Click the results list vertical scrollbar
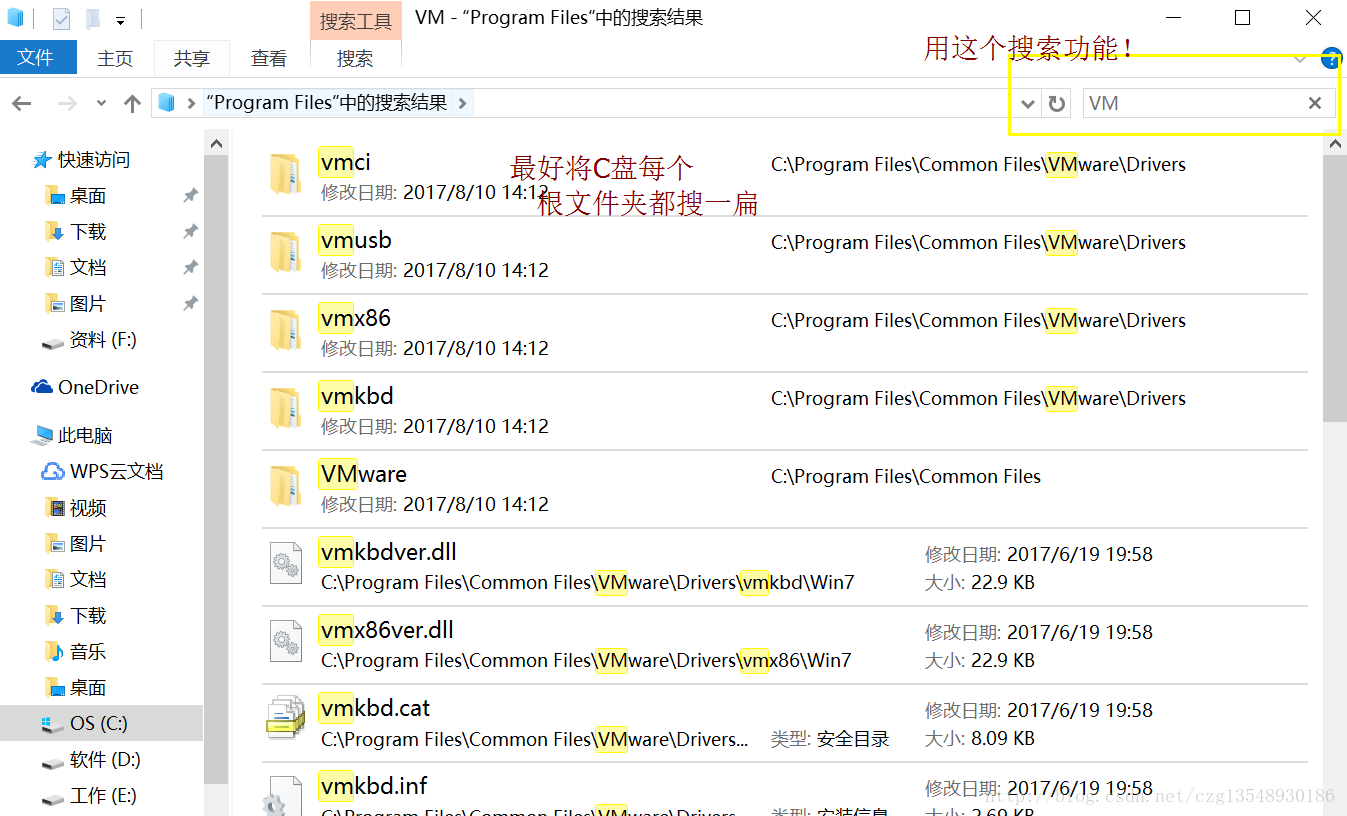The height and width of the screenshot is (816, 1347). [x=1335, y=288]
